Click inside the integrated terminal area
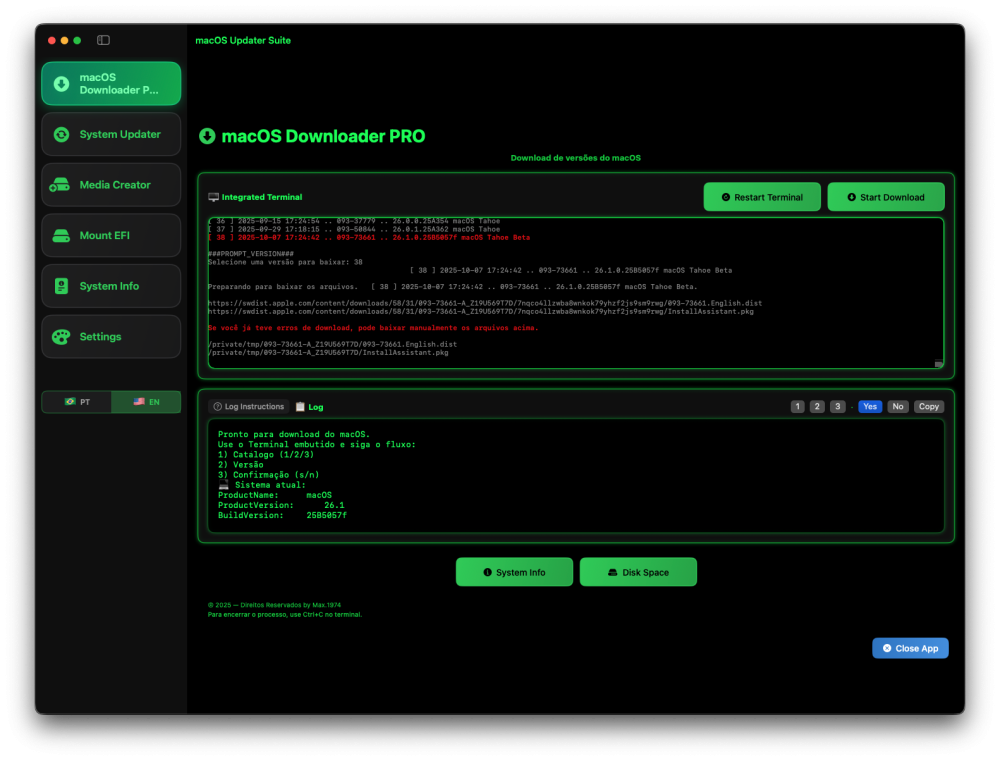Image resolution: width=1000 pixels, height=761 pixels. point(576,293)
